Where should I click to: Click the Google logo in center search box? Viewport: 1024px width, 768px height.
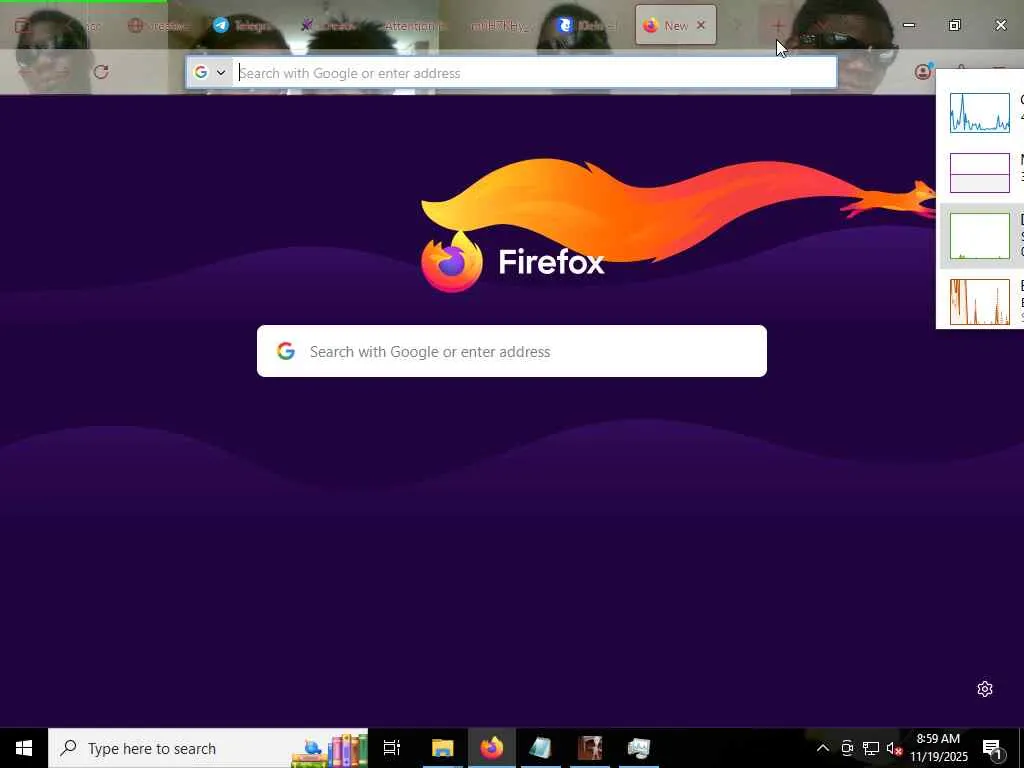click(285, 351)
